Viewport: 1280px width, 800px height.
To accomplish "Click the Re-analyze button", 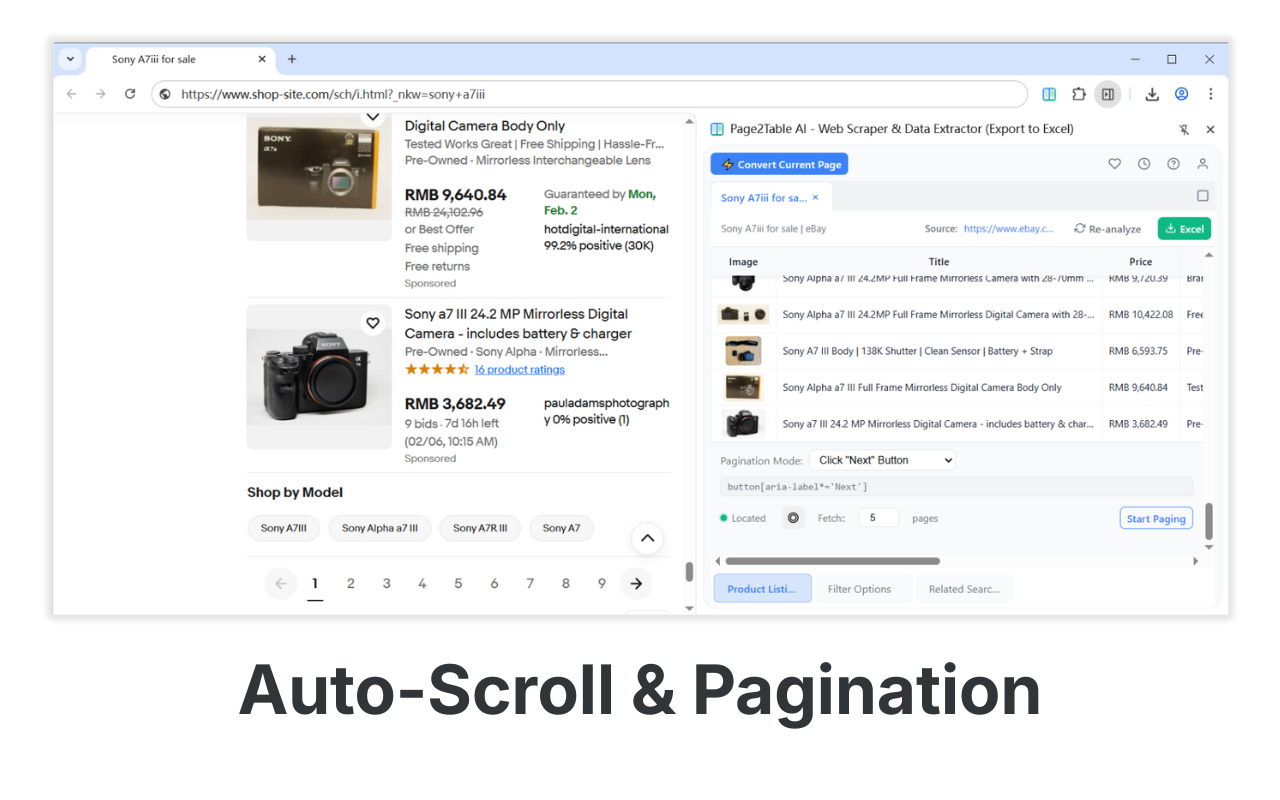I will (x=1107, y=229).
